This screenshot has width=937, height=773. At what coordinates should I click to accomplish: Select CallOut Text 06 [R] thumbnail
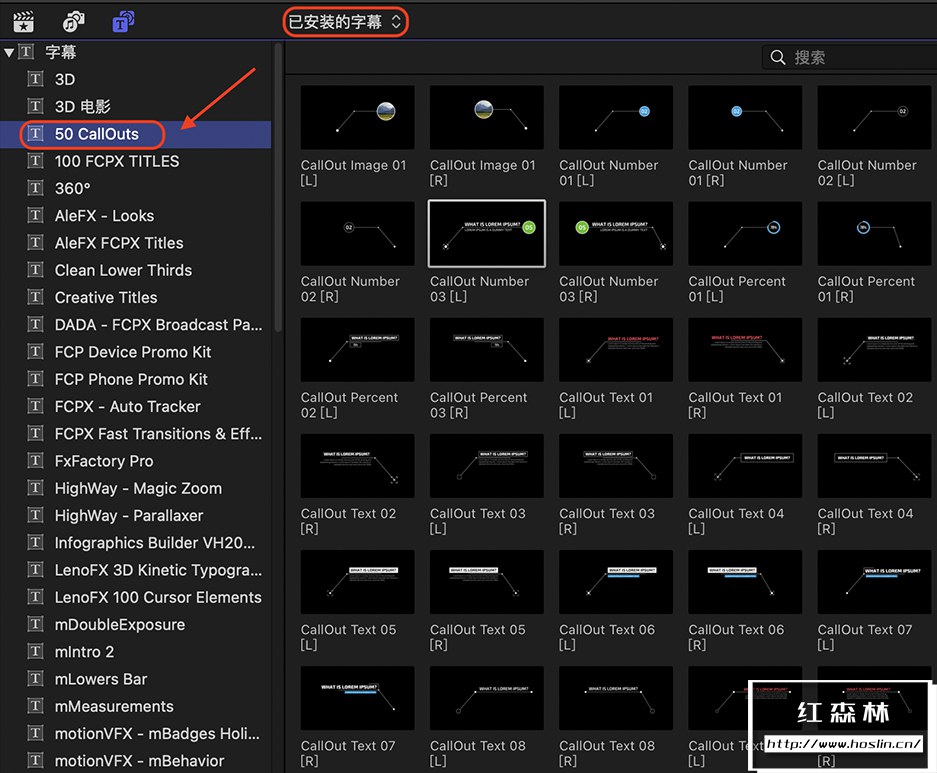(x=745, y=582)
